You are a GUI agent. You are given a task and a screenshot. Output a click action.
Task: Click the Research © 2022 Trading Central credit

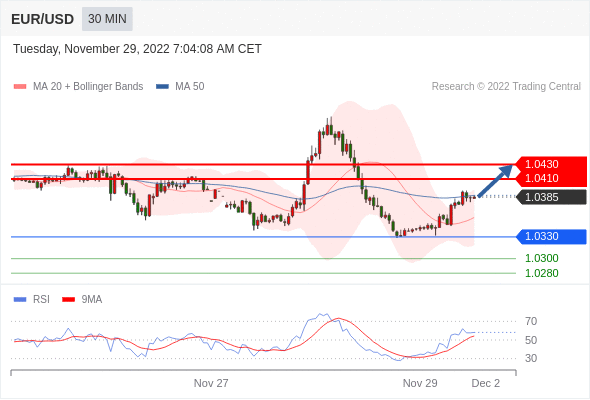click(506, 87)
